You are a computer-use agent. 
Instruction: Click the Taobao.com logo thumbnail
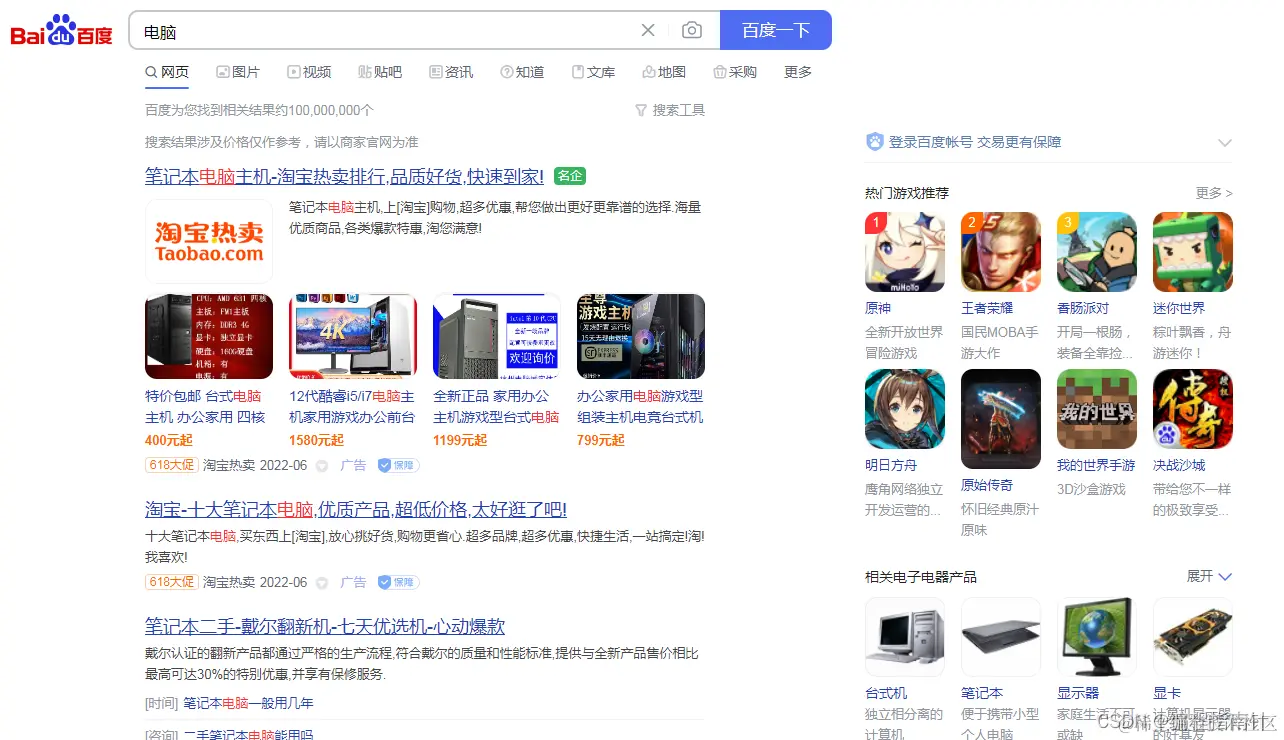pyautogui.click(x=209, y=242)
